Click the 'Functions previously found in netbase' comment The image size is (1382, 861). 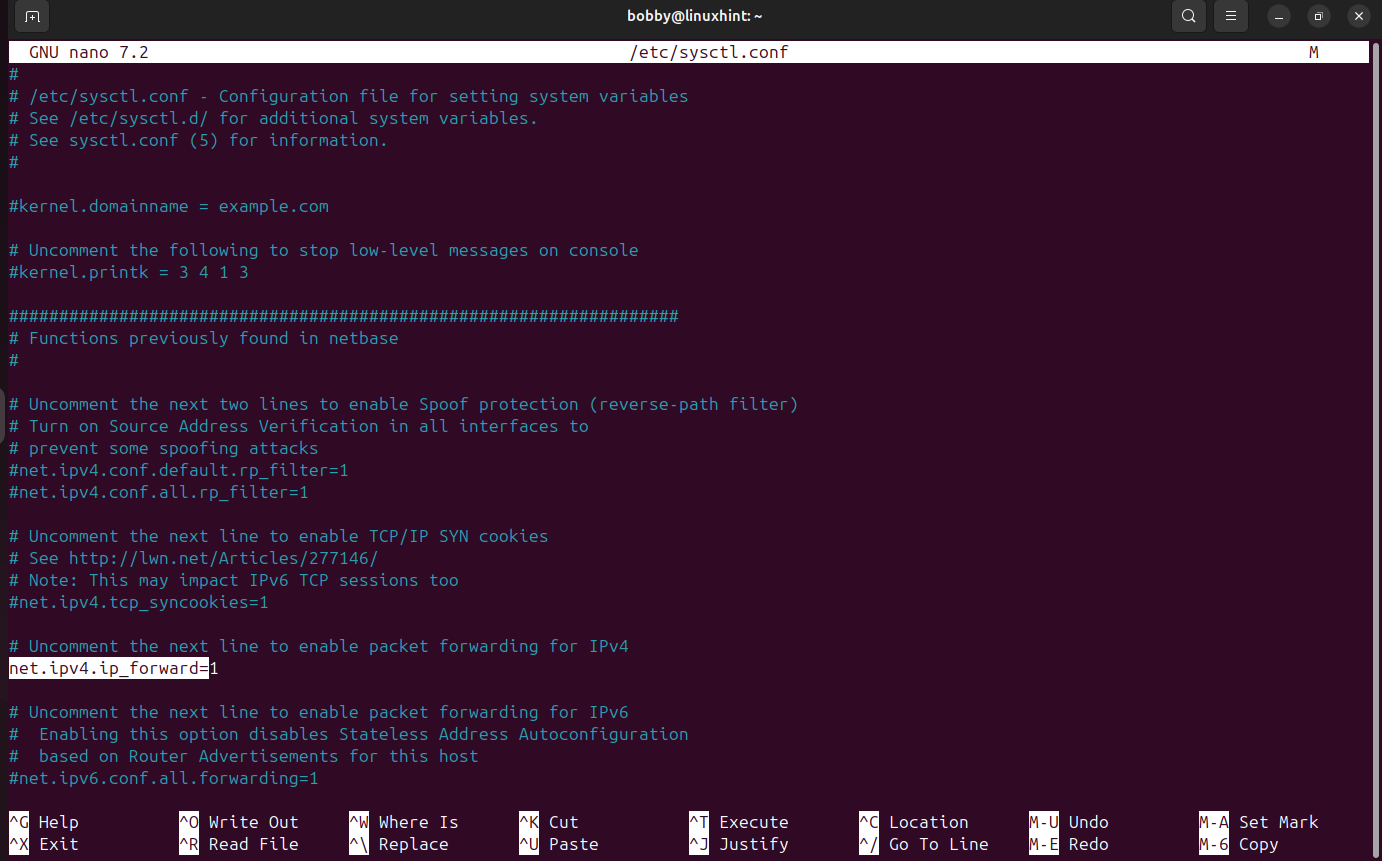(x=204, y=338)
